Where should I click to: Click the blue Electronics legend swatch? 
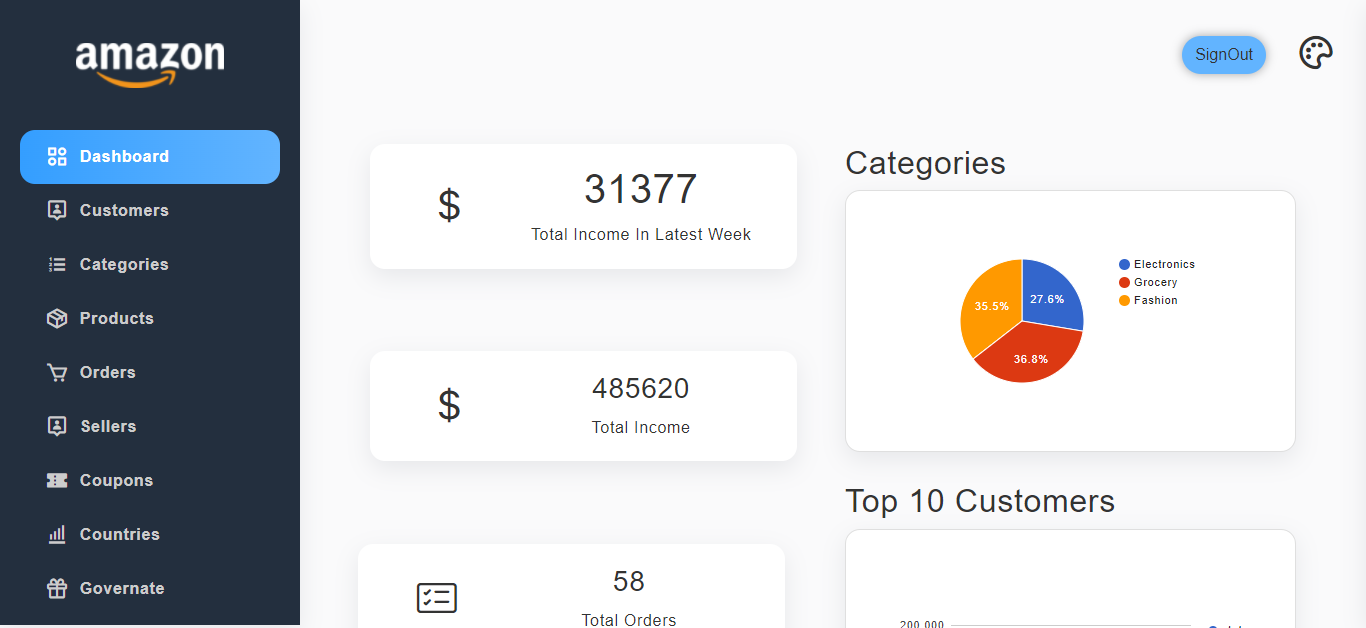1124,265
